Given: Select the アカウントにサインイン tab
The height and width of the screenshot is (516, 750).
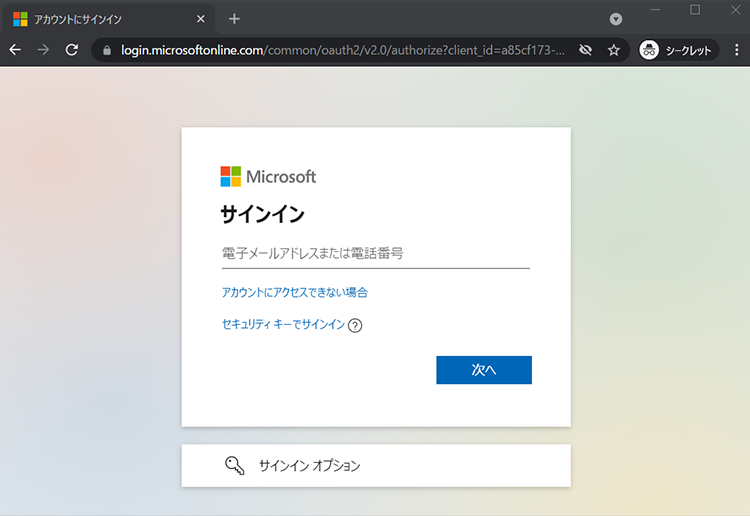Looking at the screenshot, I should [x=108, y=19].
